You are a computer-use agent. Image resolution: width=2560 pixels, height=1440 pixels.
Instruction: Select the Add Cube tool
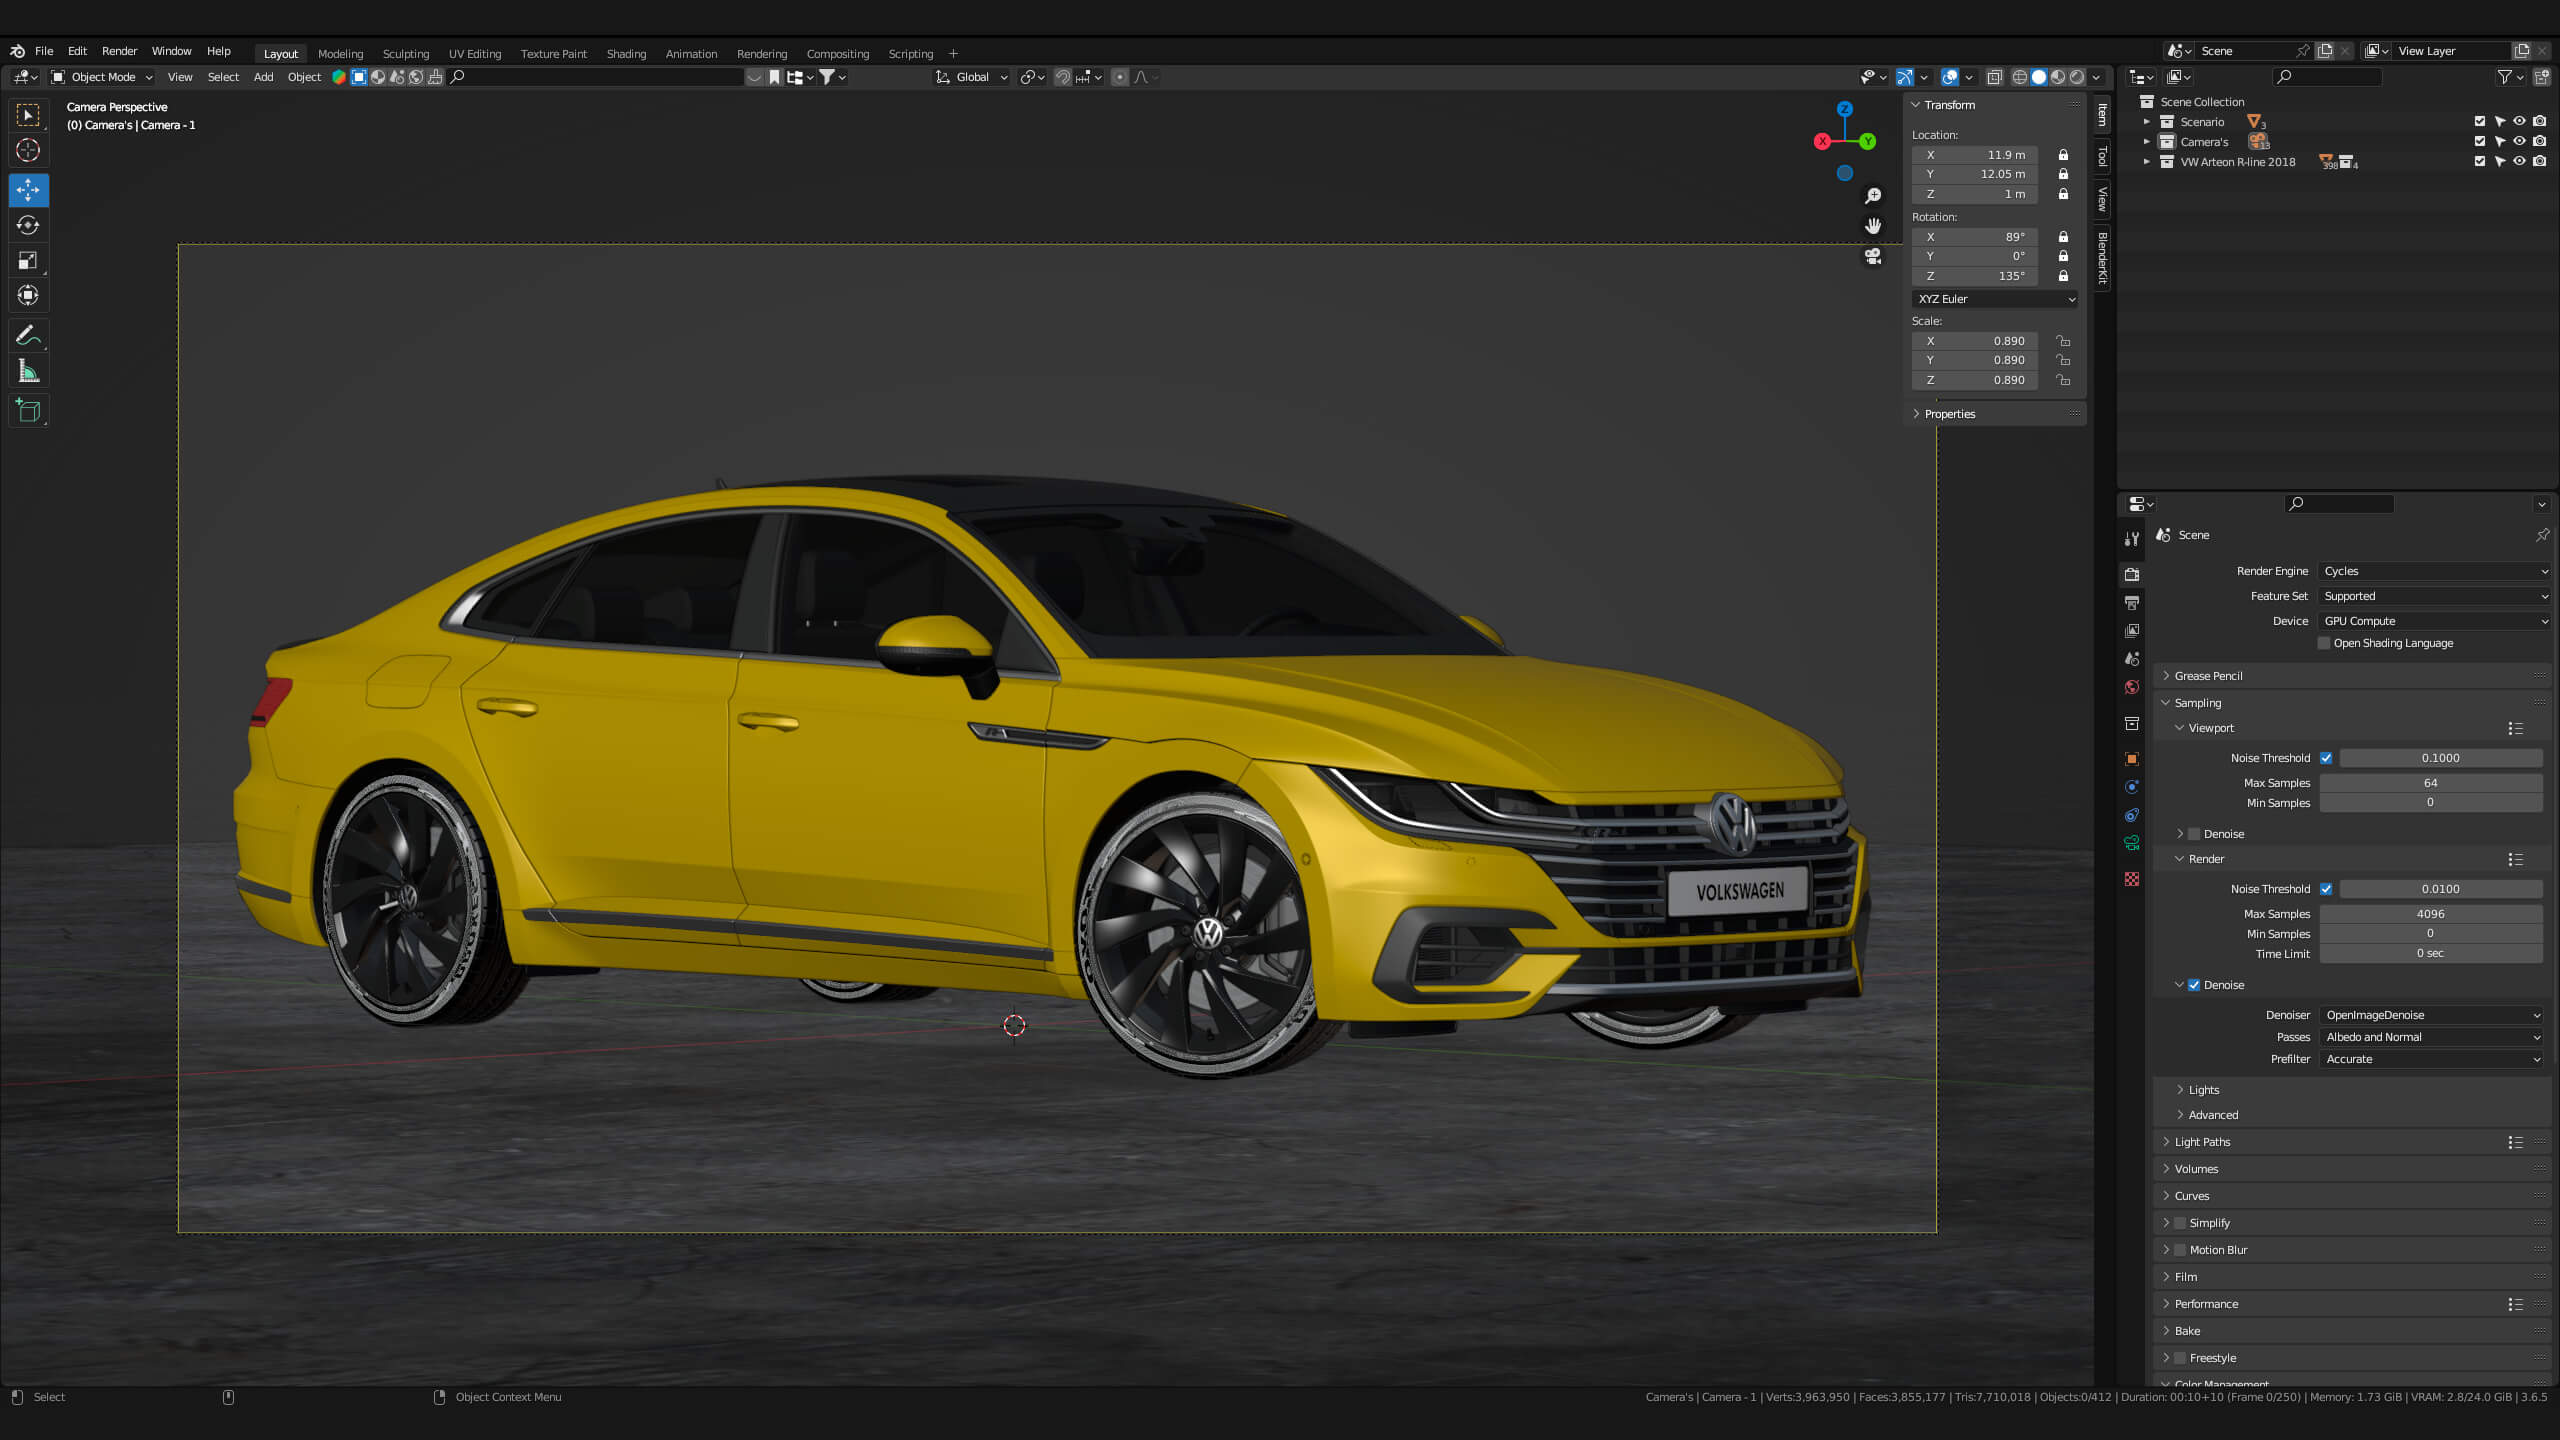[x=28, y=410]
